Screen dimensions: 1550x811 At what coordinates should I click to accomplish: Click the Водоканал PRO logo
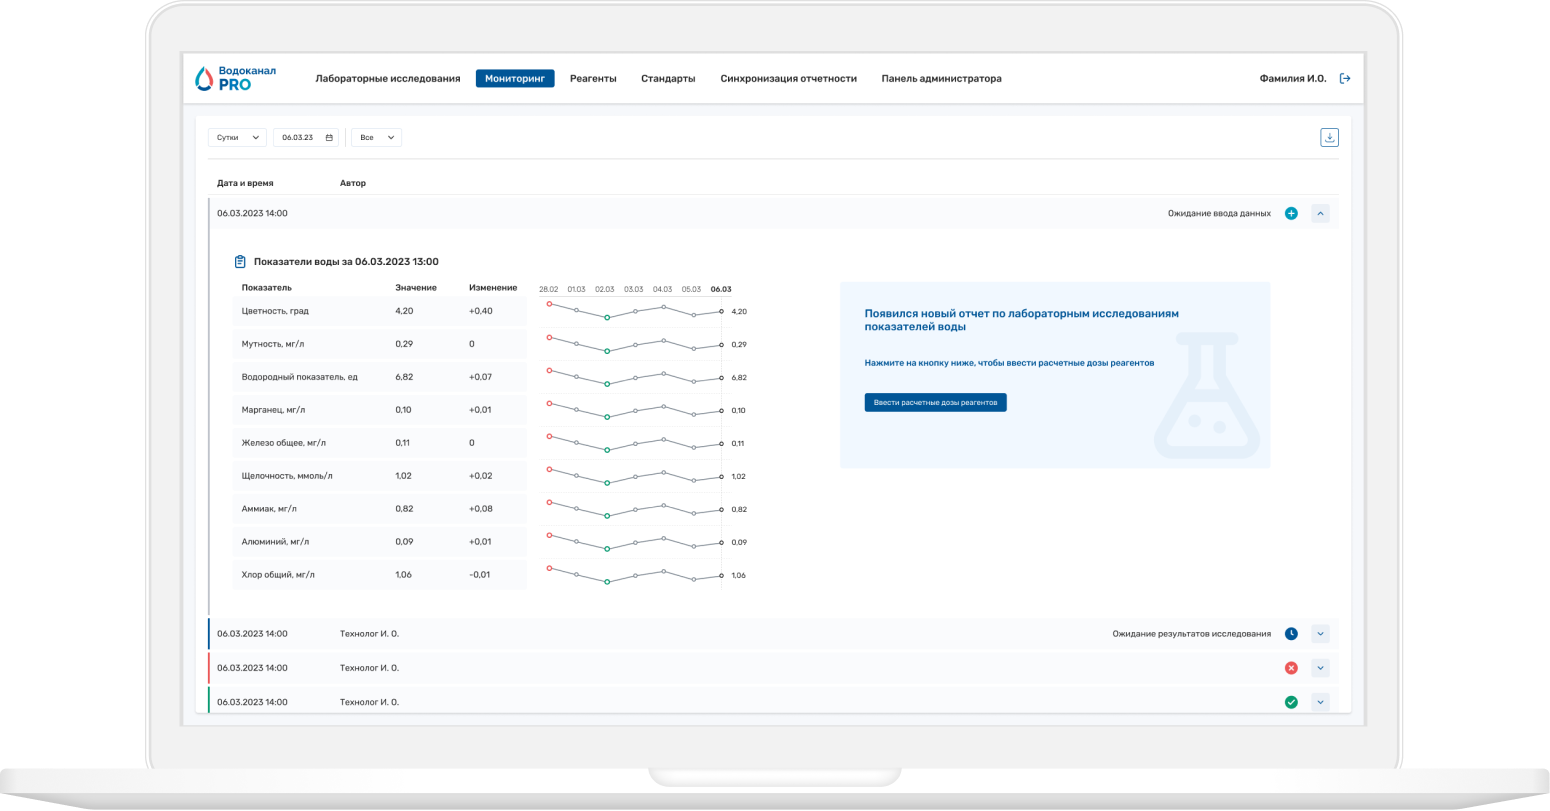[235, 78]
